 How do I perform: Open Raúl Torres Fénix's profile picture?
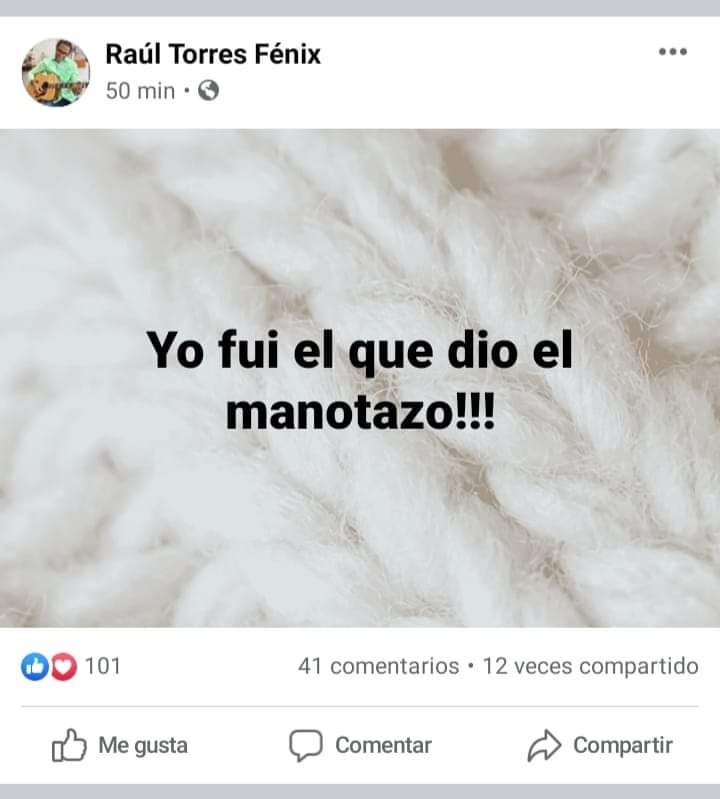click(56, 72)
